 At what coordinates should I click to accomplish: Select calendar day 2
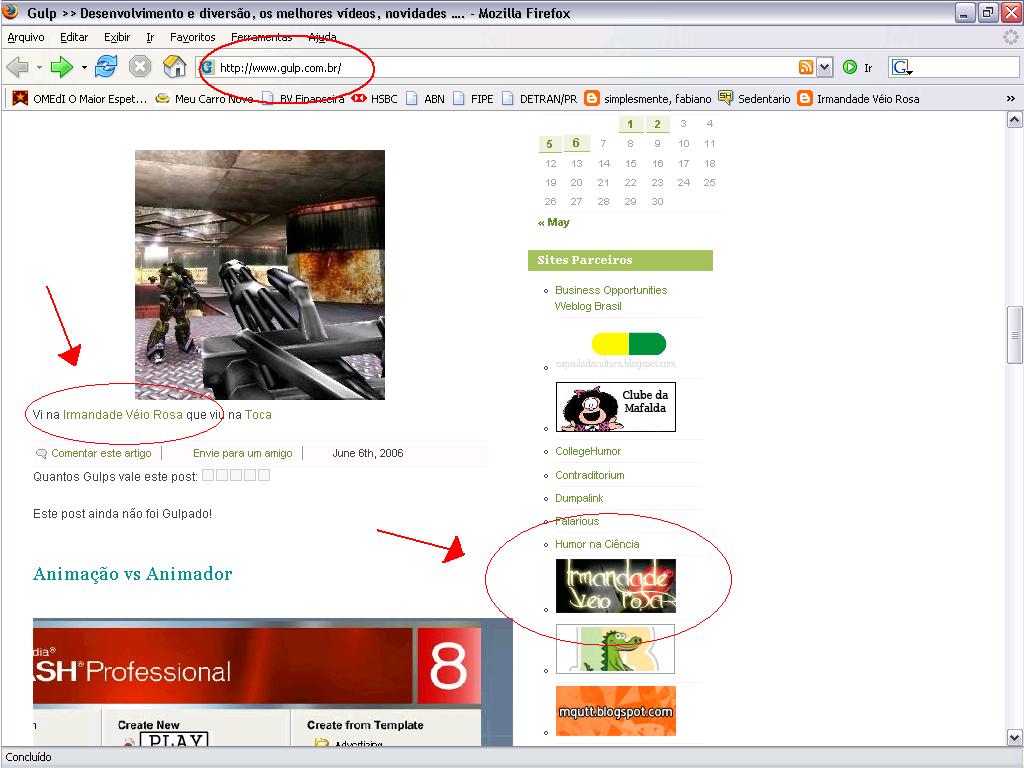click(x=657, y=124)
